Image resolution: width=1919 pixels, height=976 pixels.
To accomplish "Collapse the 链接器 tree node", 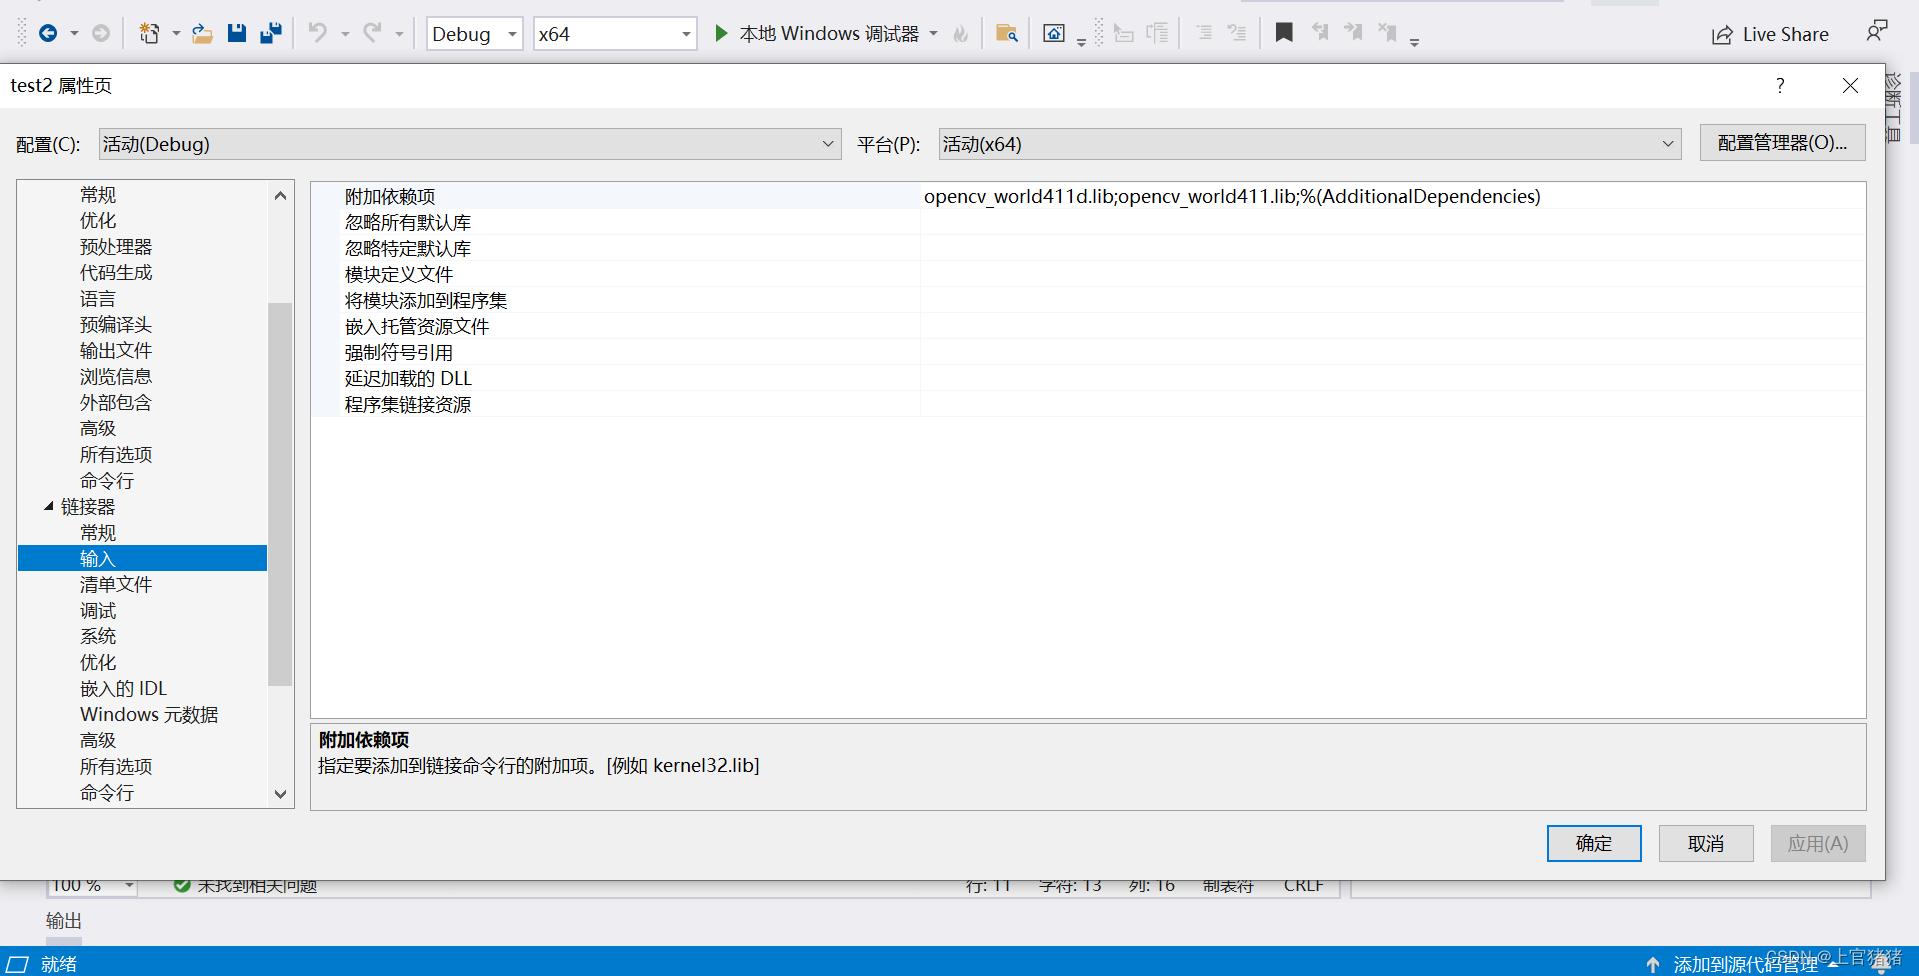I will [x=48, y=506].
